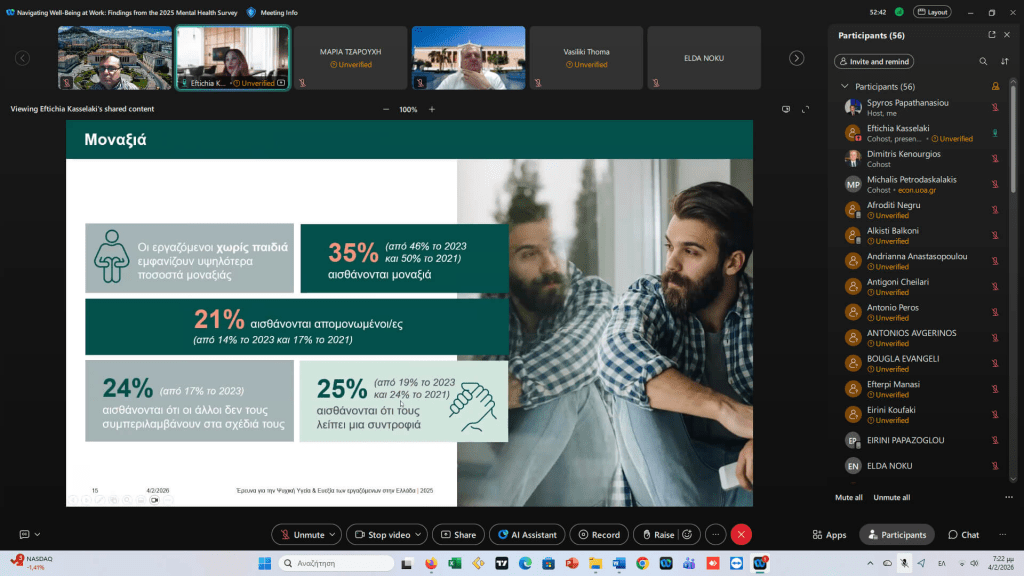Open PowerPoint from taskbar
The image size is (1024, 576).
572,563
